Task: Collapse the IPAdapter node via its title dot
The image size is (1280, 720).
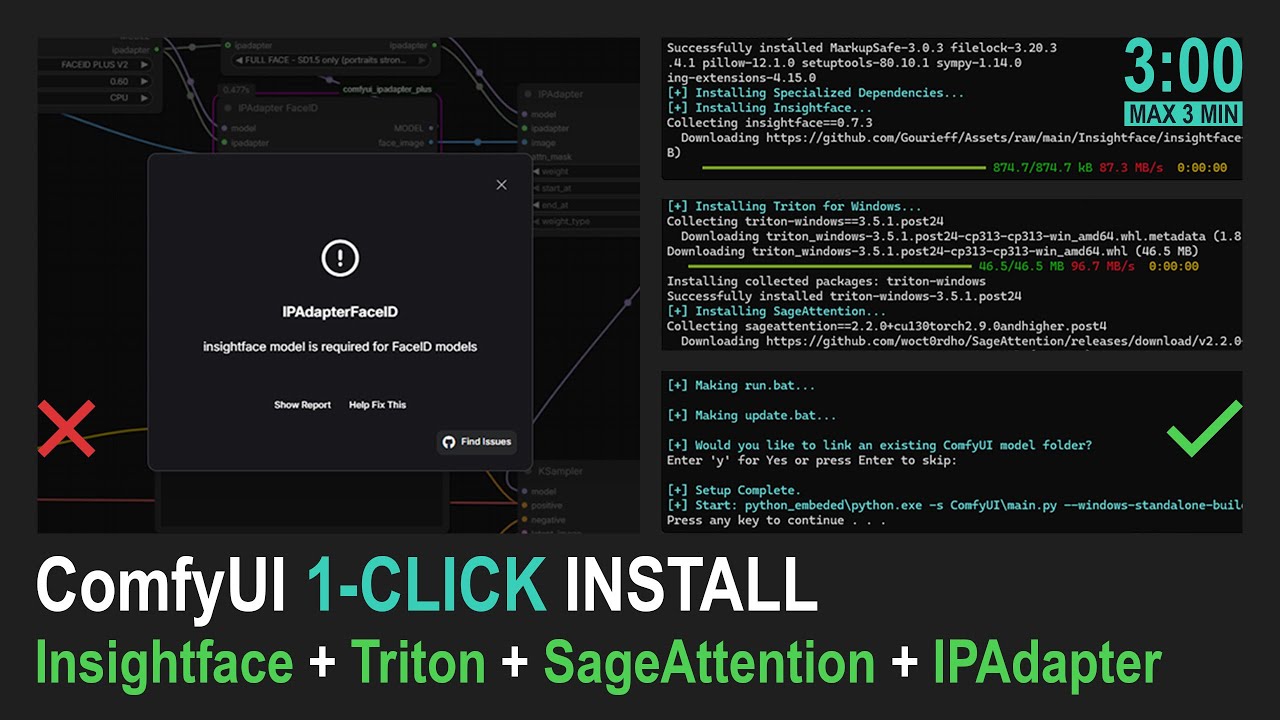Action: 529,93
